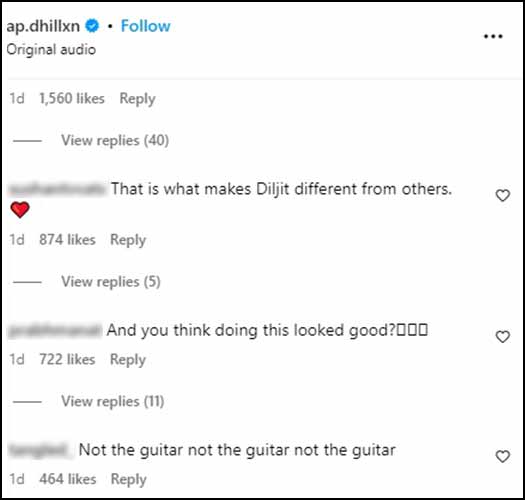Expand View replies (11)

click(x=112, y=401)
